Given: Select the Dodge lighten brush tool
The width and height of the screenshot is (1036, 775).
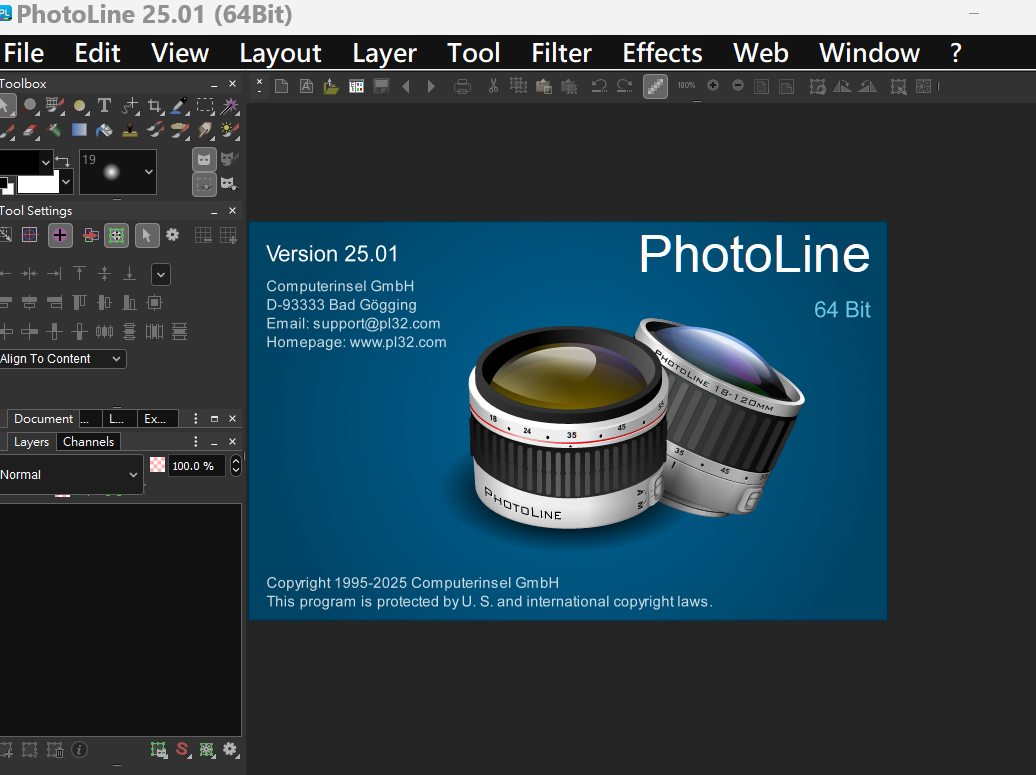Looking at the screenshot, I should pyautogui.click(x=230, y=130).
